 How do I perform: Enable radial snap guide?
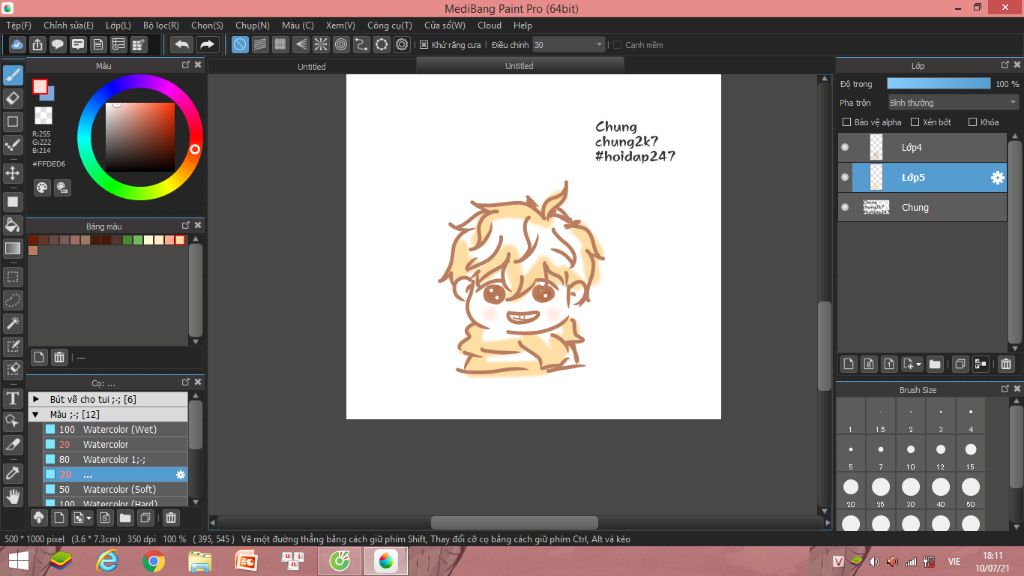(x=321, y=44)
